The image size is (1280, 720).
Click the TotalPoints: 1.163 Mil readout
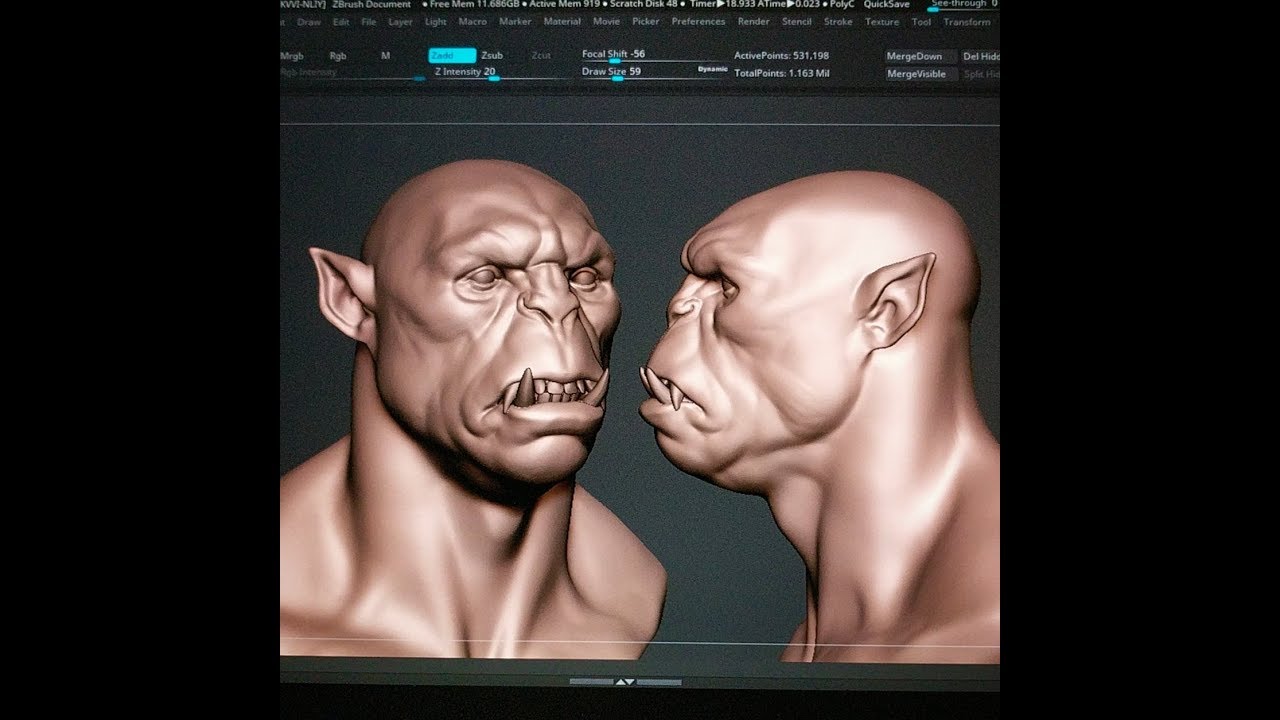(x=782, y=73)
